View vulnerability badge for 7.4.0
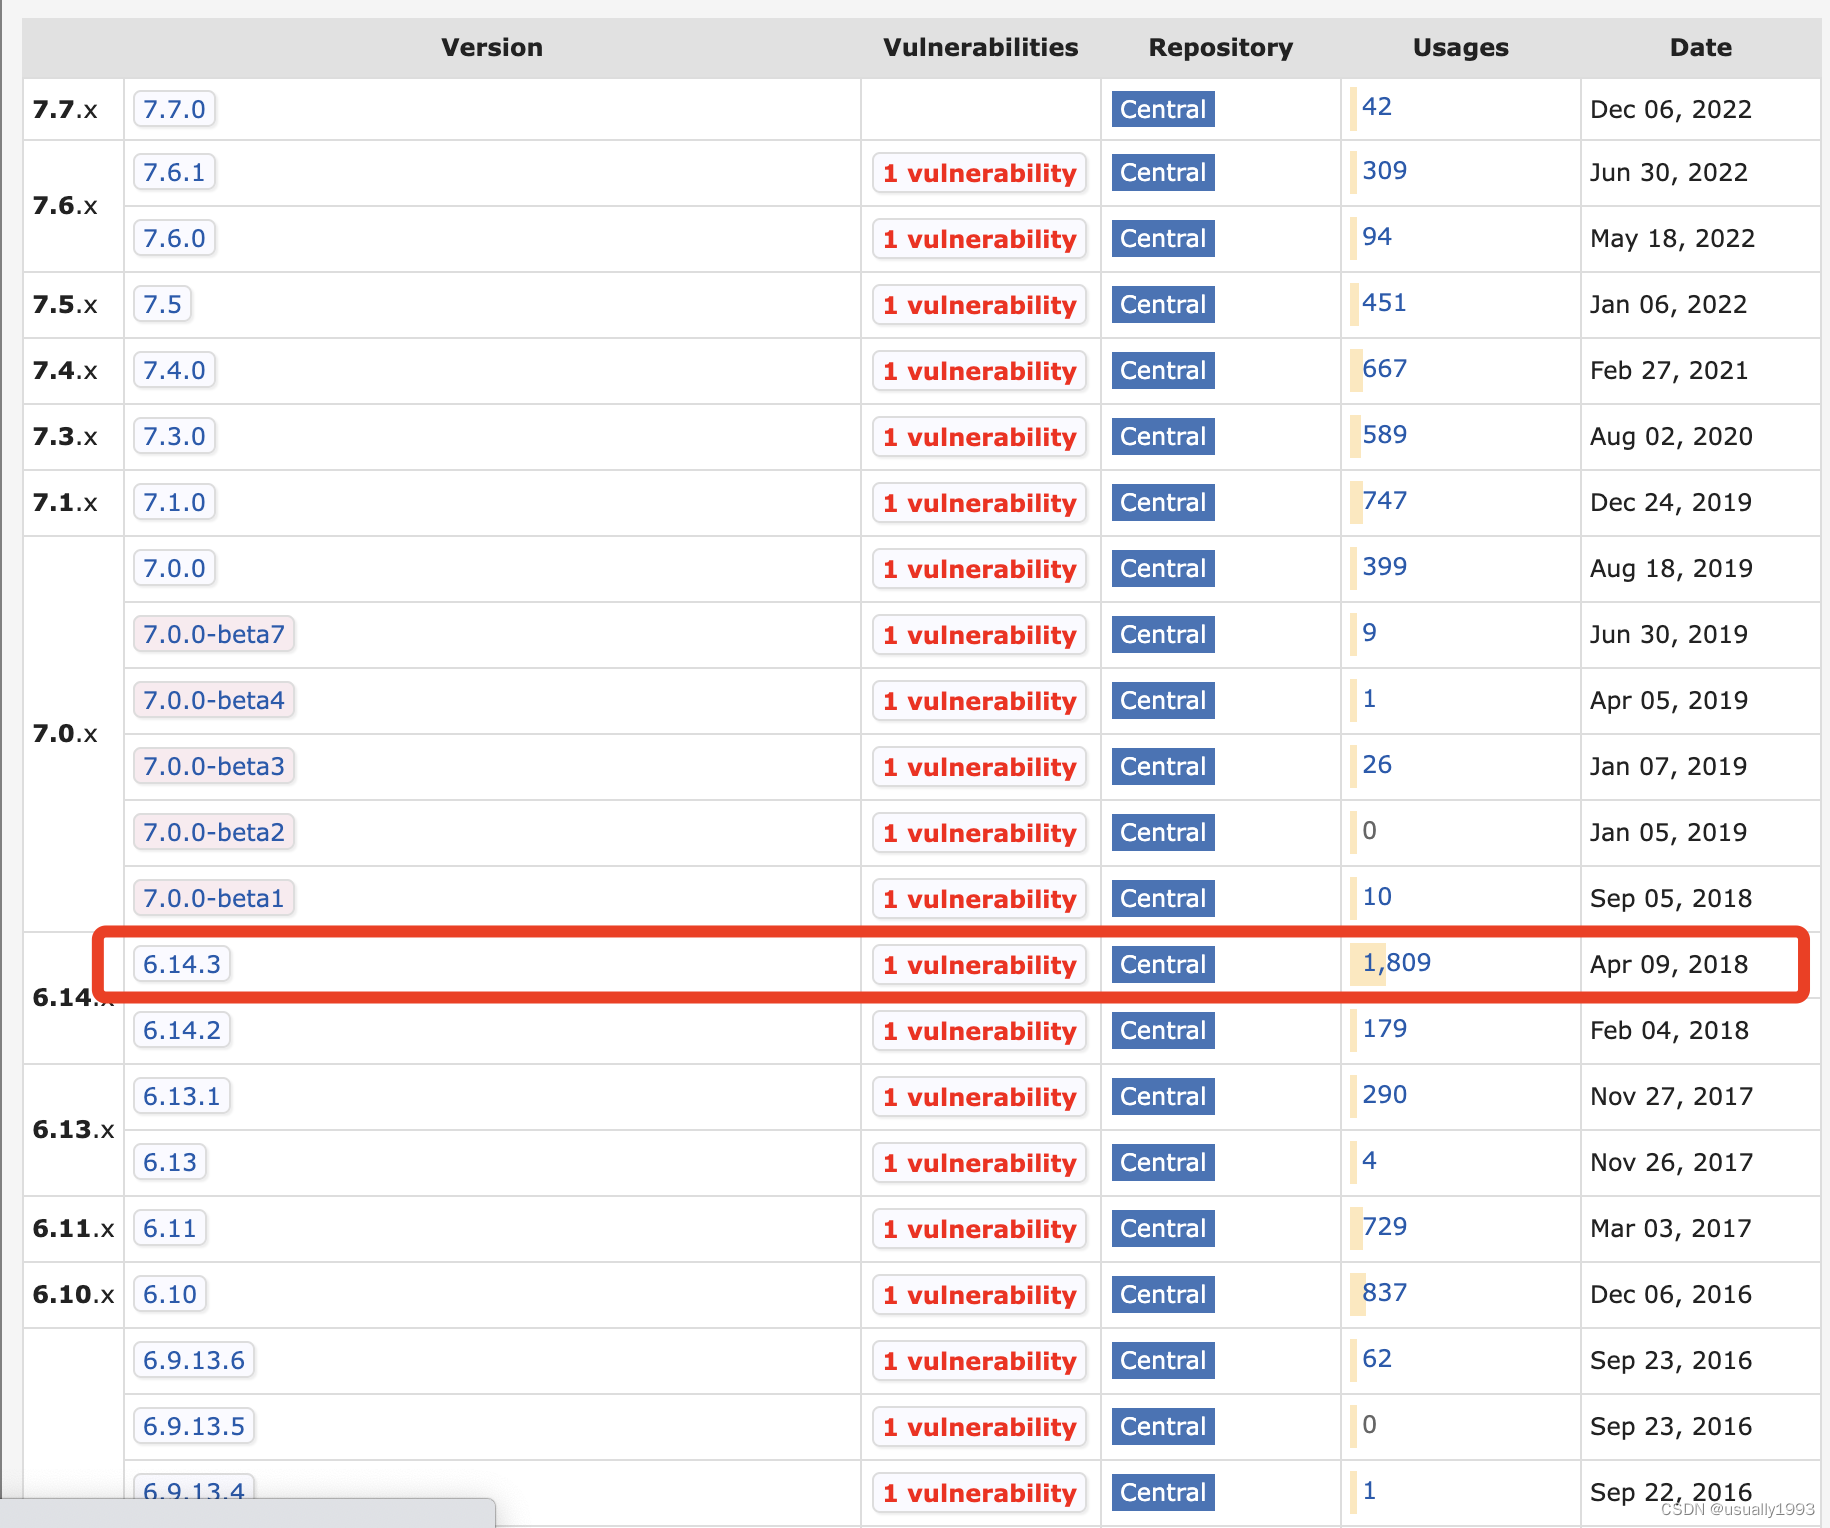Image resolution: width=1830 pixels, height=1528 pixels. [980, 371]
